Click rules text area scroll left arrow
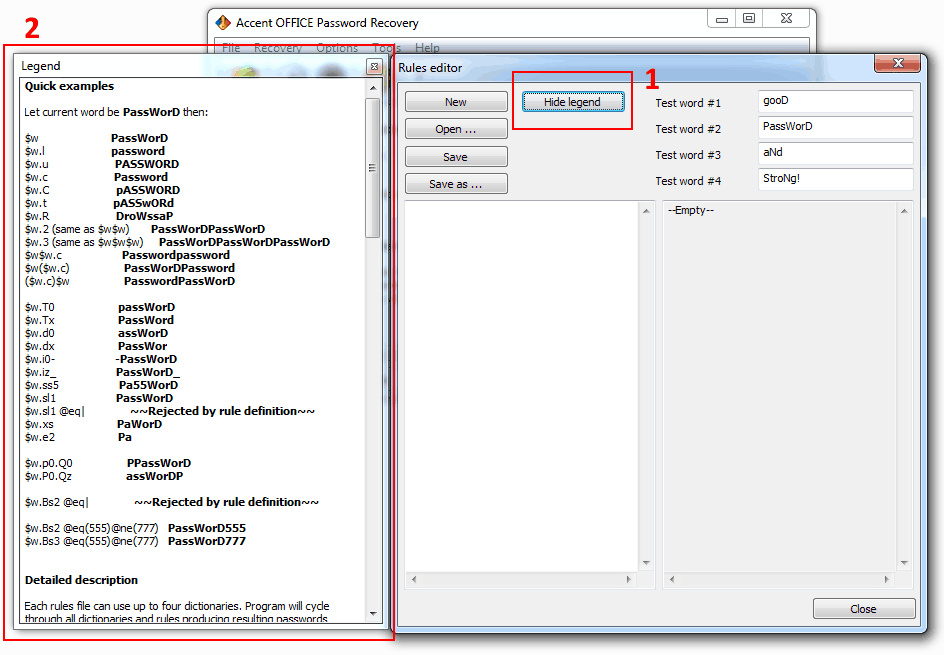This screenshot has width=944, height=655. [414, 579]
